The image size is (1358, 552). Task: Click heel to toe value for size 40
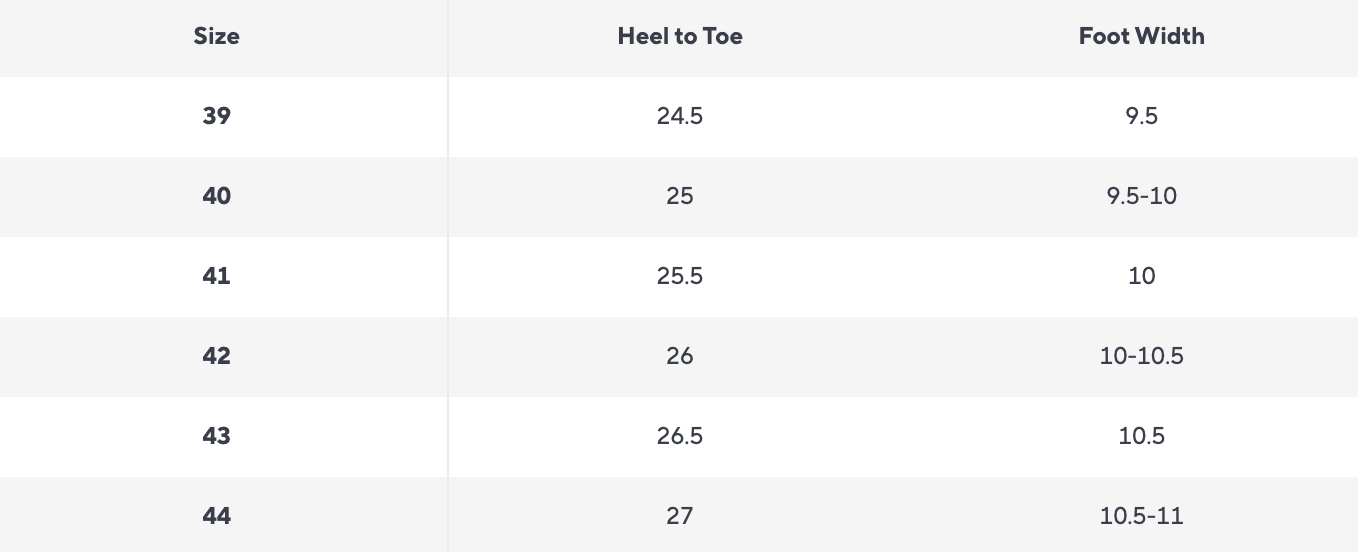(x=680, y=196)
